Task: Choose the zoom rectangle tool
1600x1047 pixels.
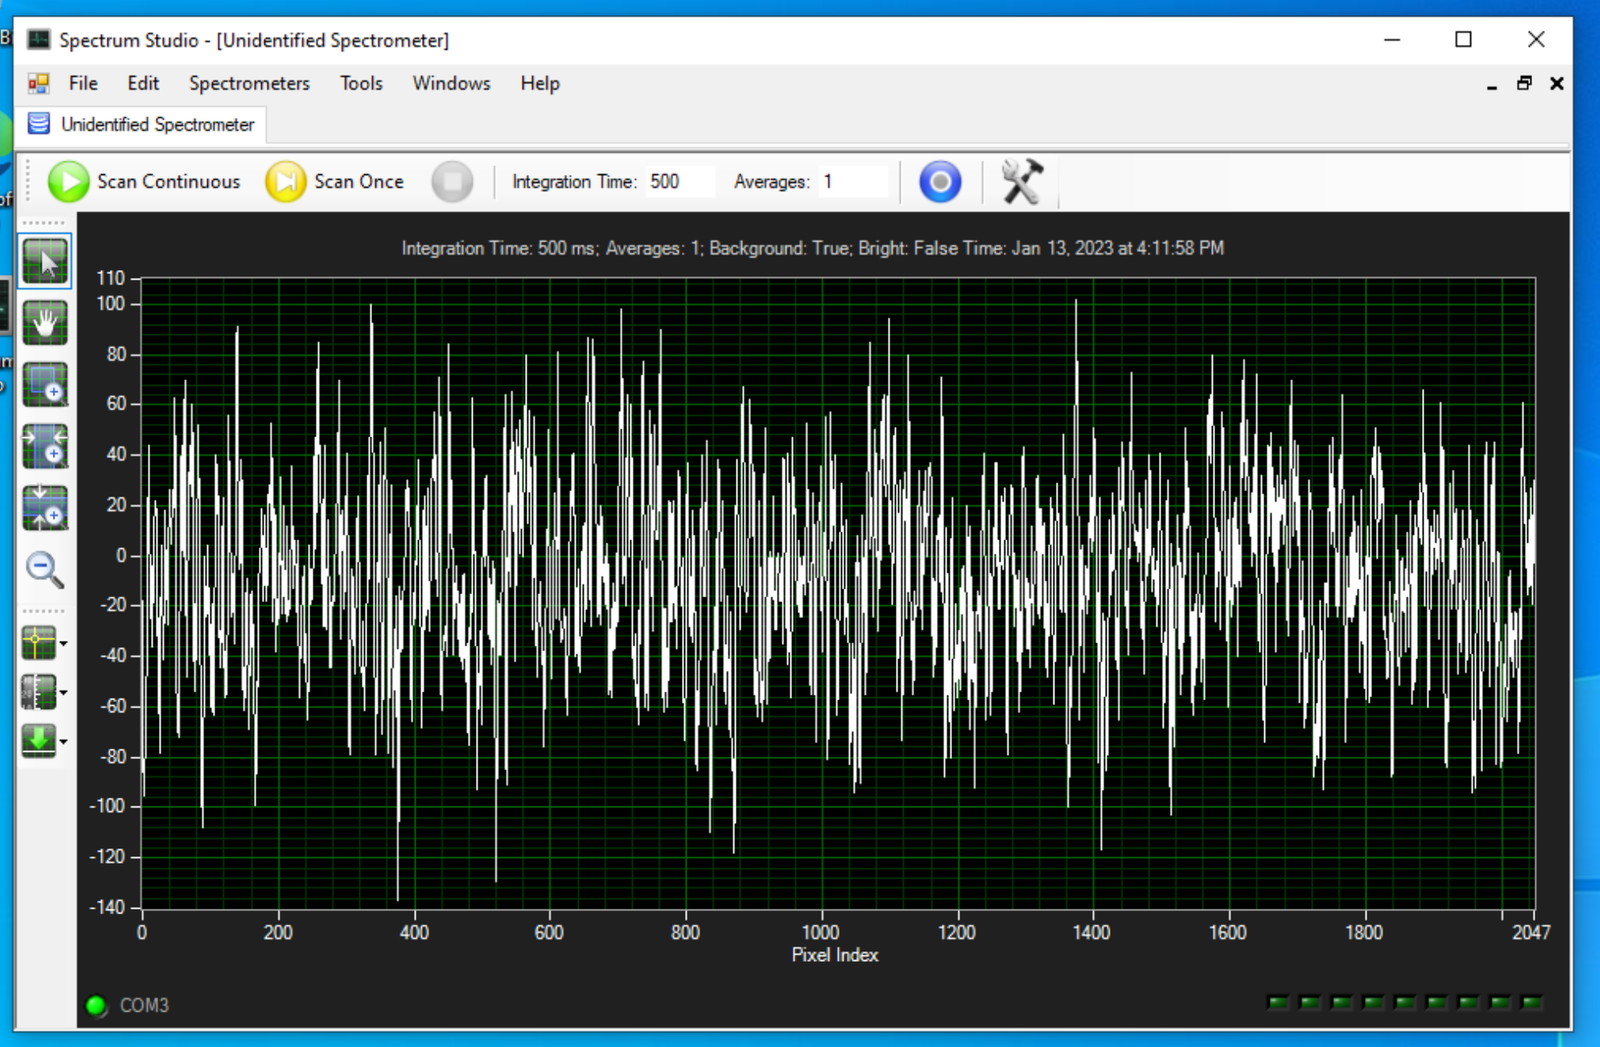Action: (x=45, y=385)
